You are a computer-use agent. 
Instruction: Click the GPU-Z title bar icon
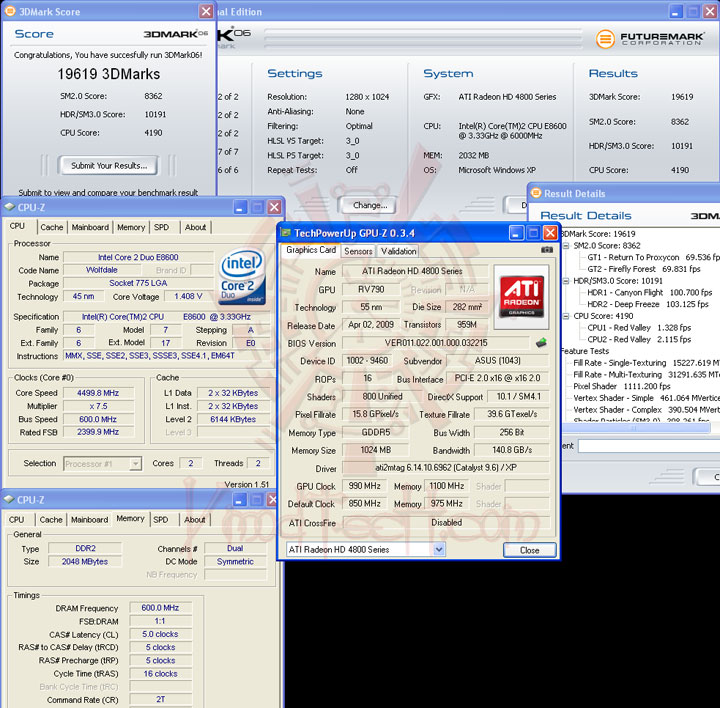coord(286,233)
